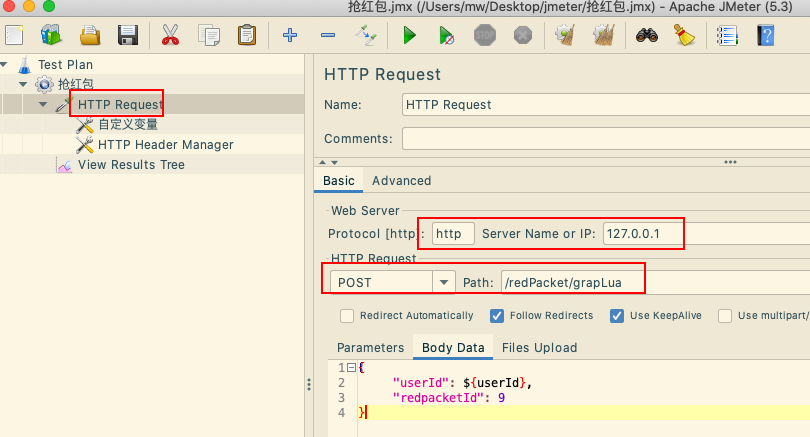Select HTTP Header Manager tree item
Image resolution: width=810 pixels, height=437 pixels.
pos(165,145)
